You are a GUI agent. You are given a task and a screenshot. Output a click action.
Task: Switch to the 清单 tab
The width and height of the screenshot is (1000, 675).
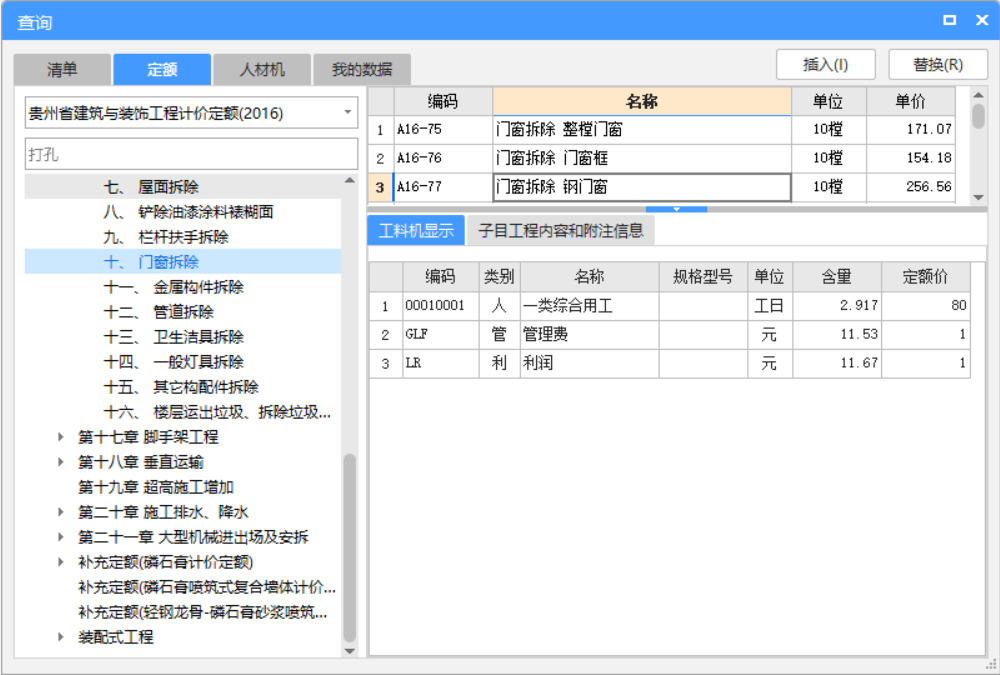tap(62, 70)
